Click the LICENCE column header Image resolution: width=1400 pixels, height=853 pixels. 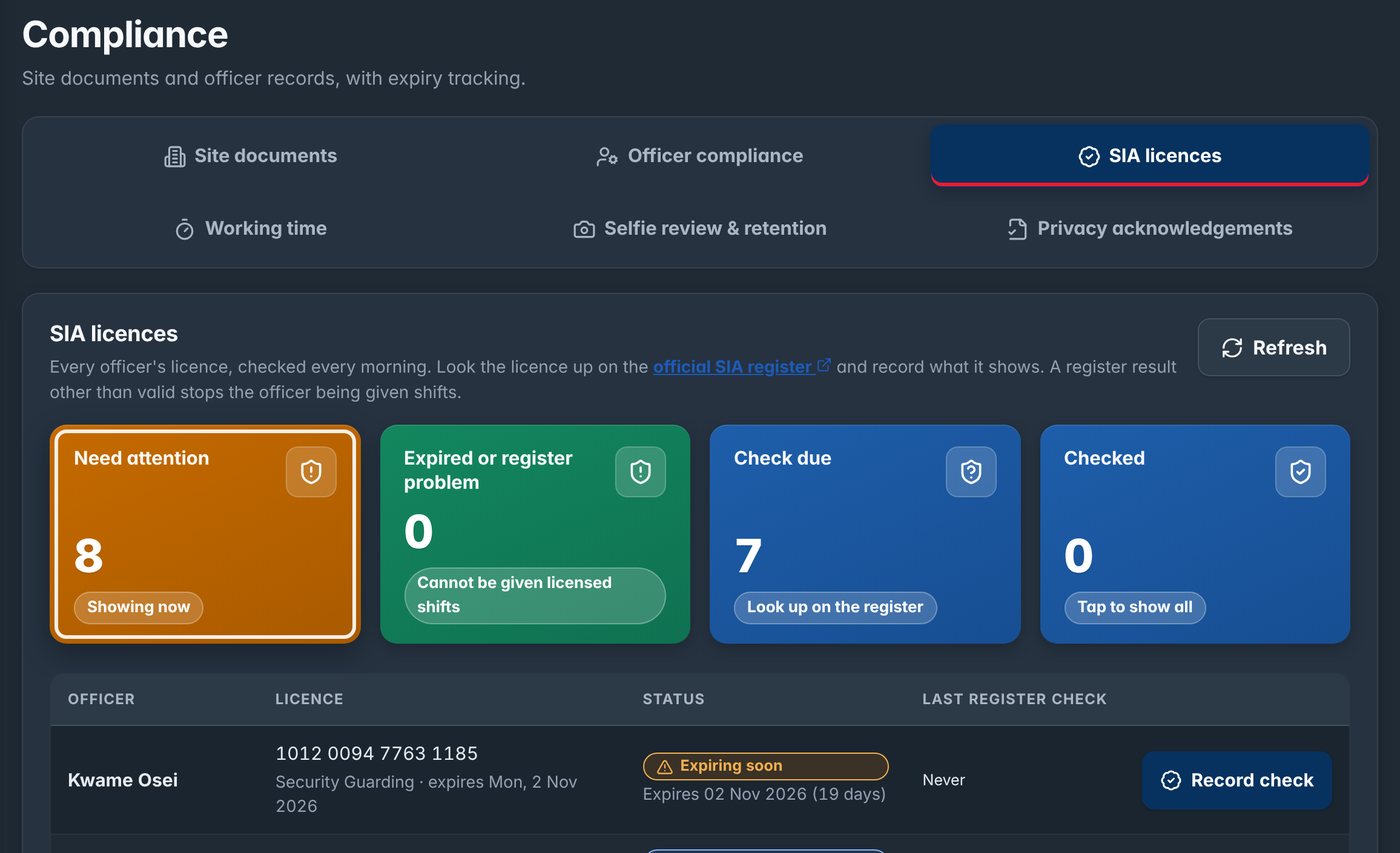click(x=309, y=699)
